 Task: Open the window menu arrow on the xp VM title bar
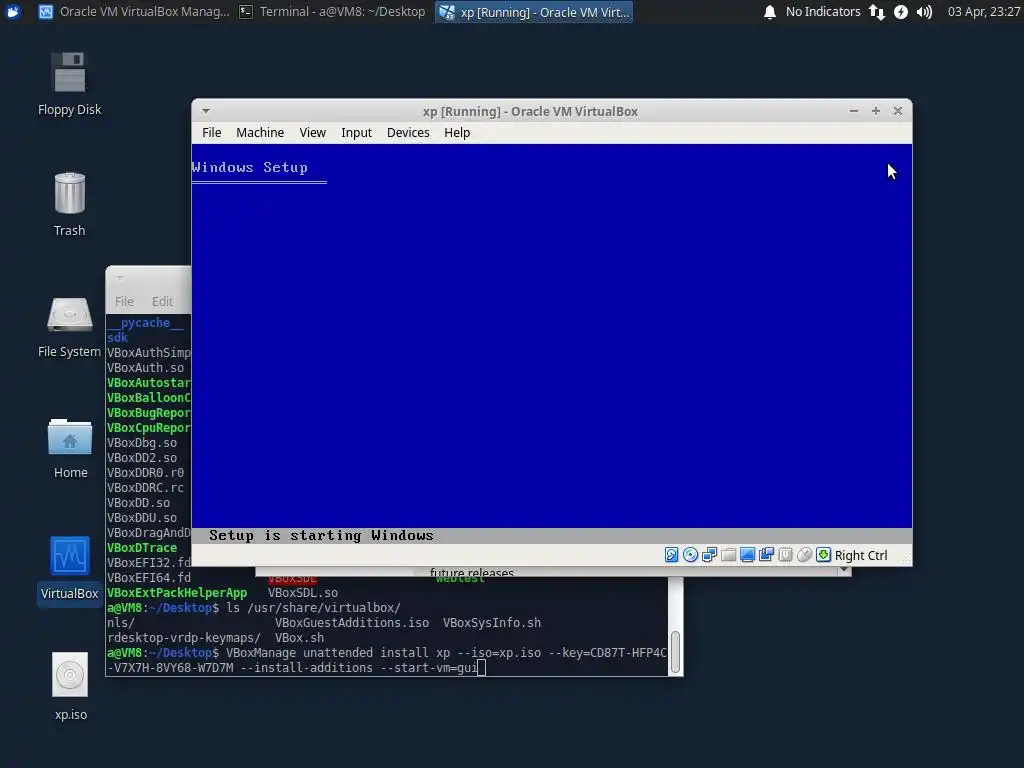pyautogui.click(x=206, y=111)
